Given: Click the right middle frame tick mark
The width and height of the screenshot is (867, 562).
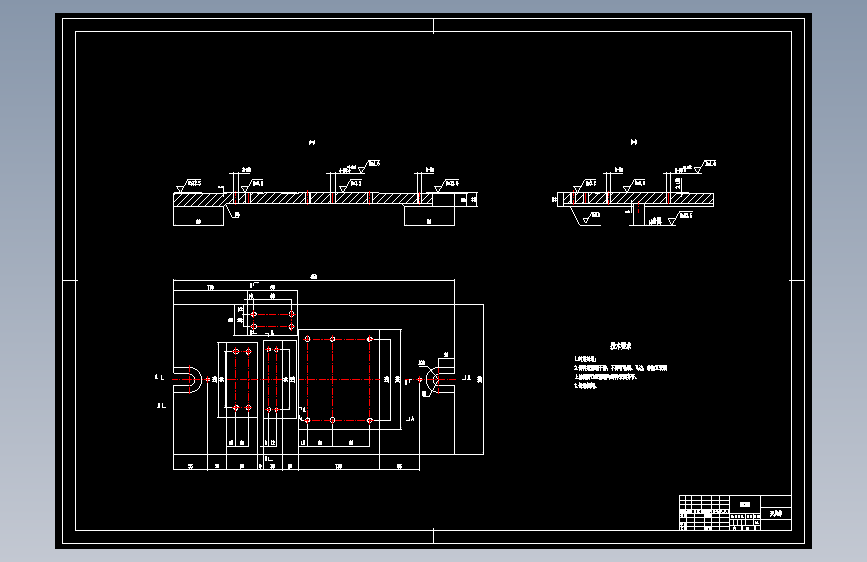Looking at the screenshot, I should (797, 280).
